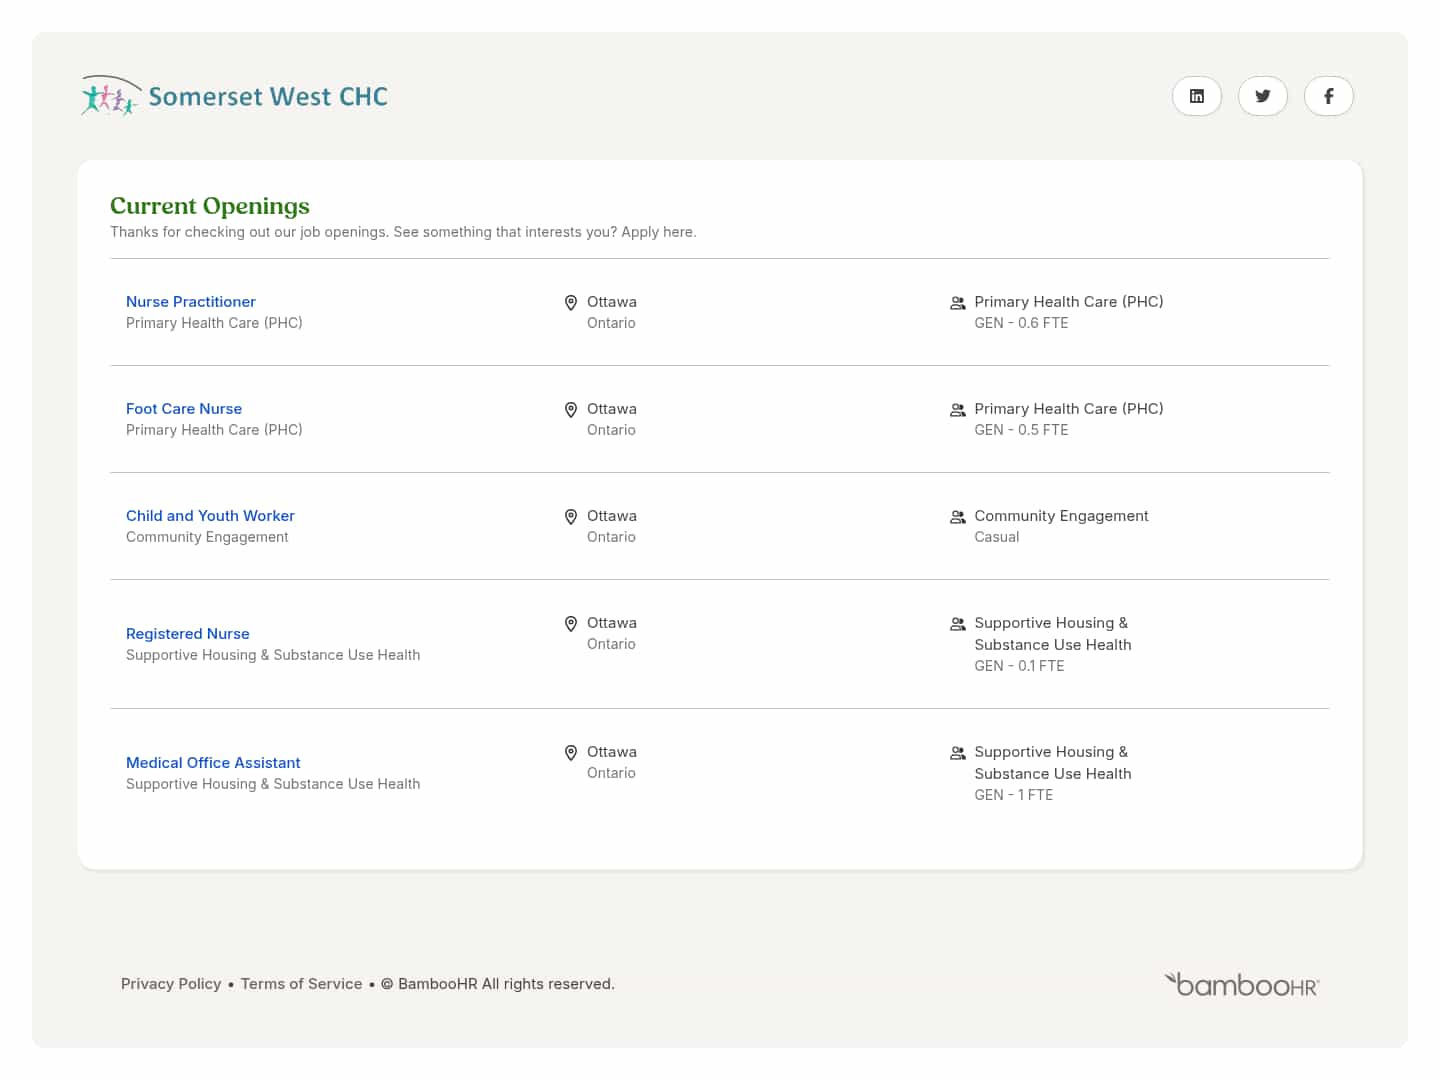1440x1080 pixels.
Task: Click the Somerset West CHC logo
Action: pos(235,96)
